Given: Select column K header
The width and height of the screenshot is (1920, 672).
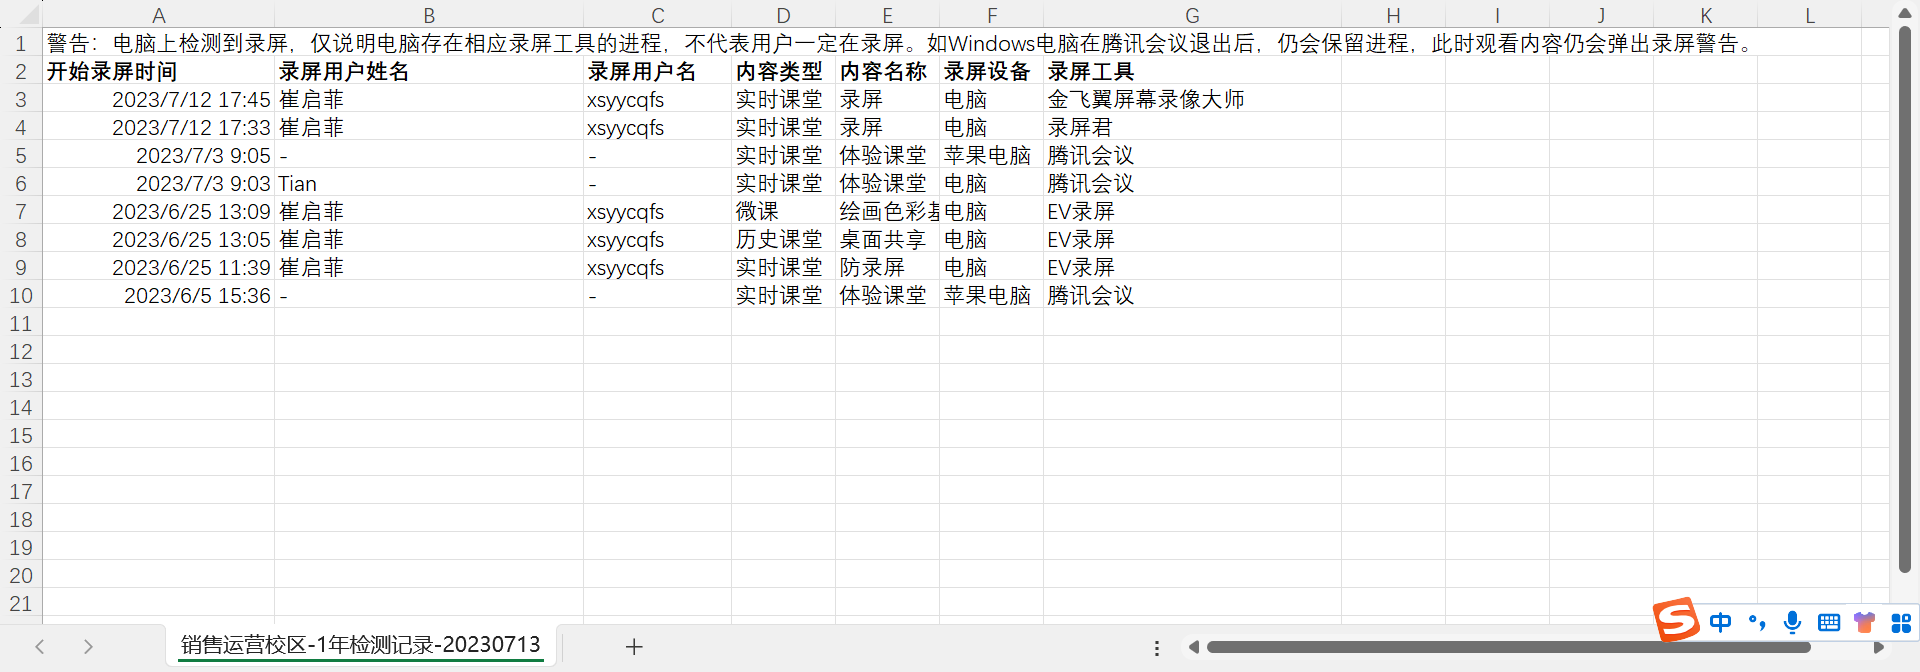Looking at the screenshot, I should click(1705, 15).
